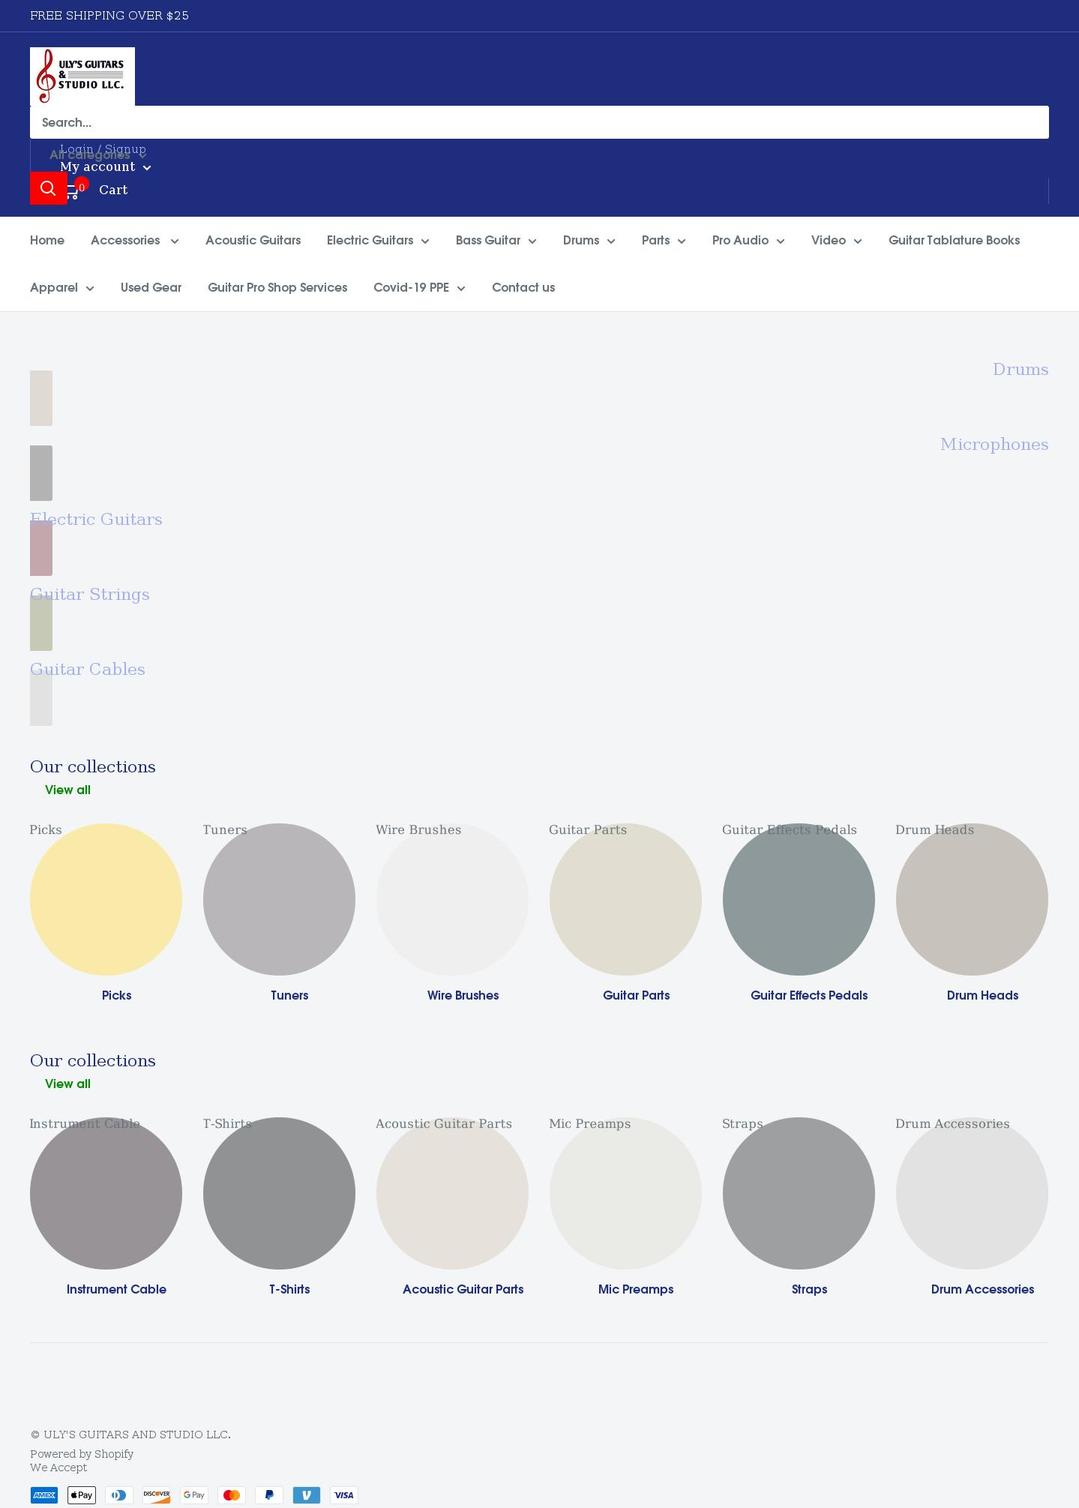
Task: Expand the Accessories menu
Action: 134,240
